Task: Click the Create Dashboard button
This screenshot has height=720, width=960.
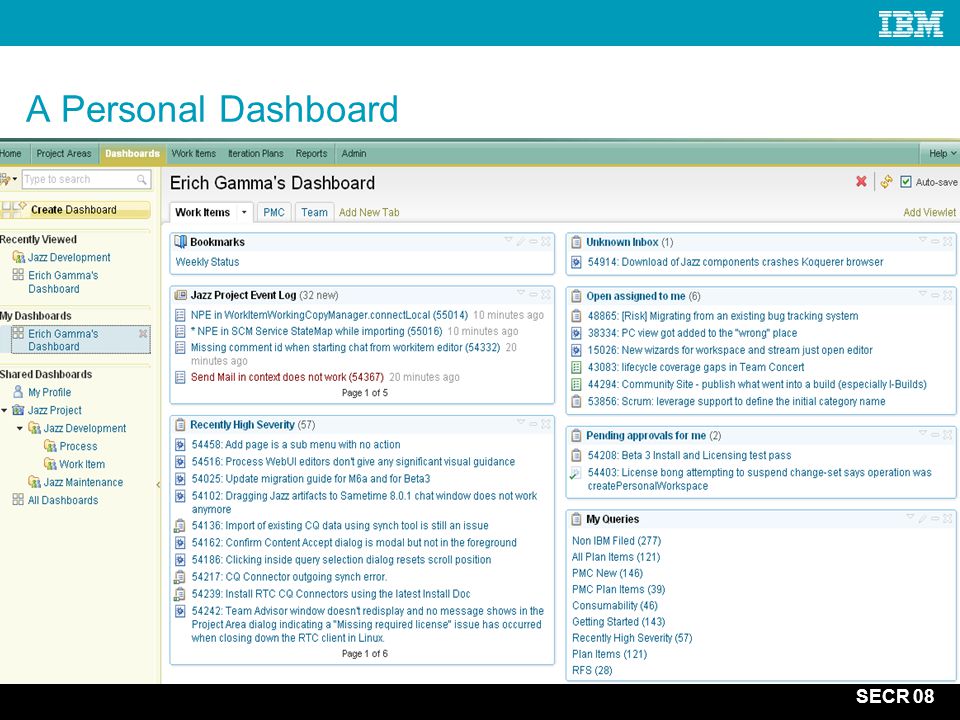Action: pos(75,210)
